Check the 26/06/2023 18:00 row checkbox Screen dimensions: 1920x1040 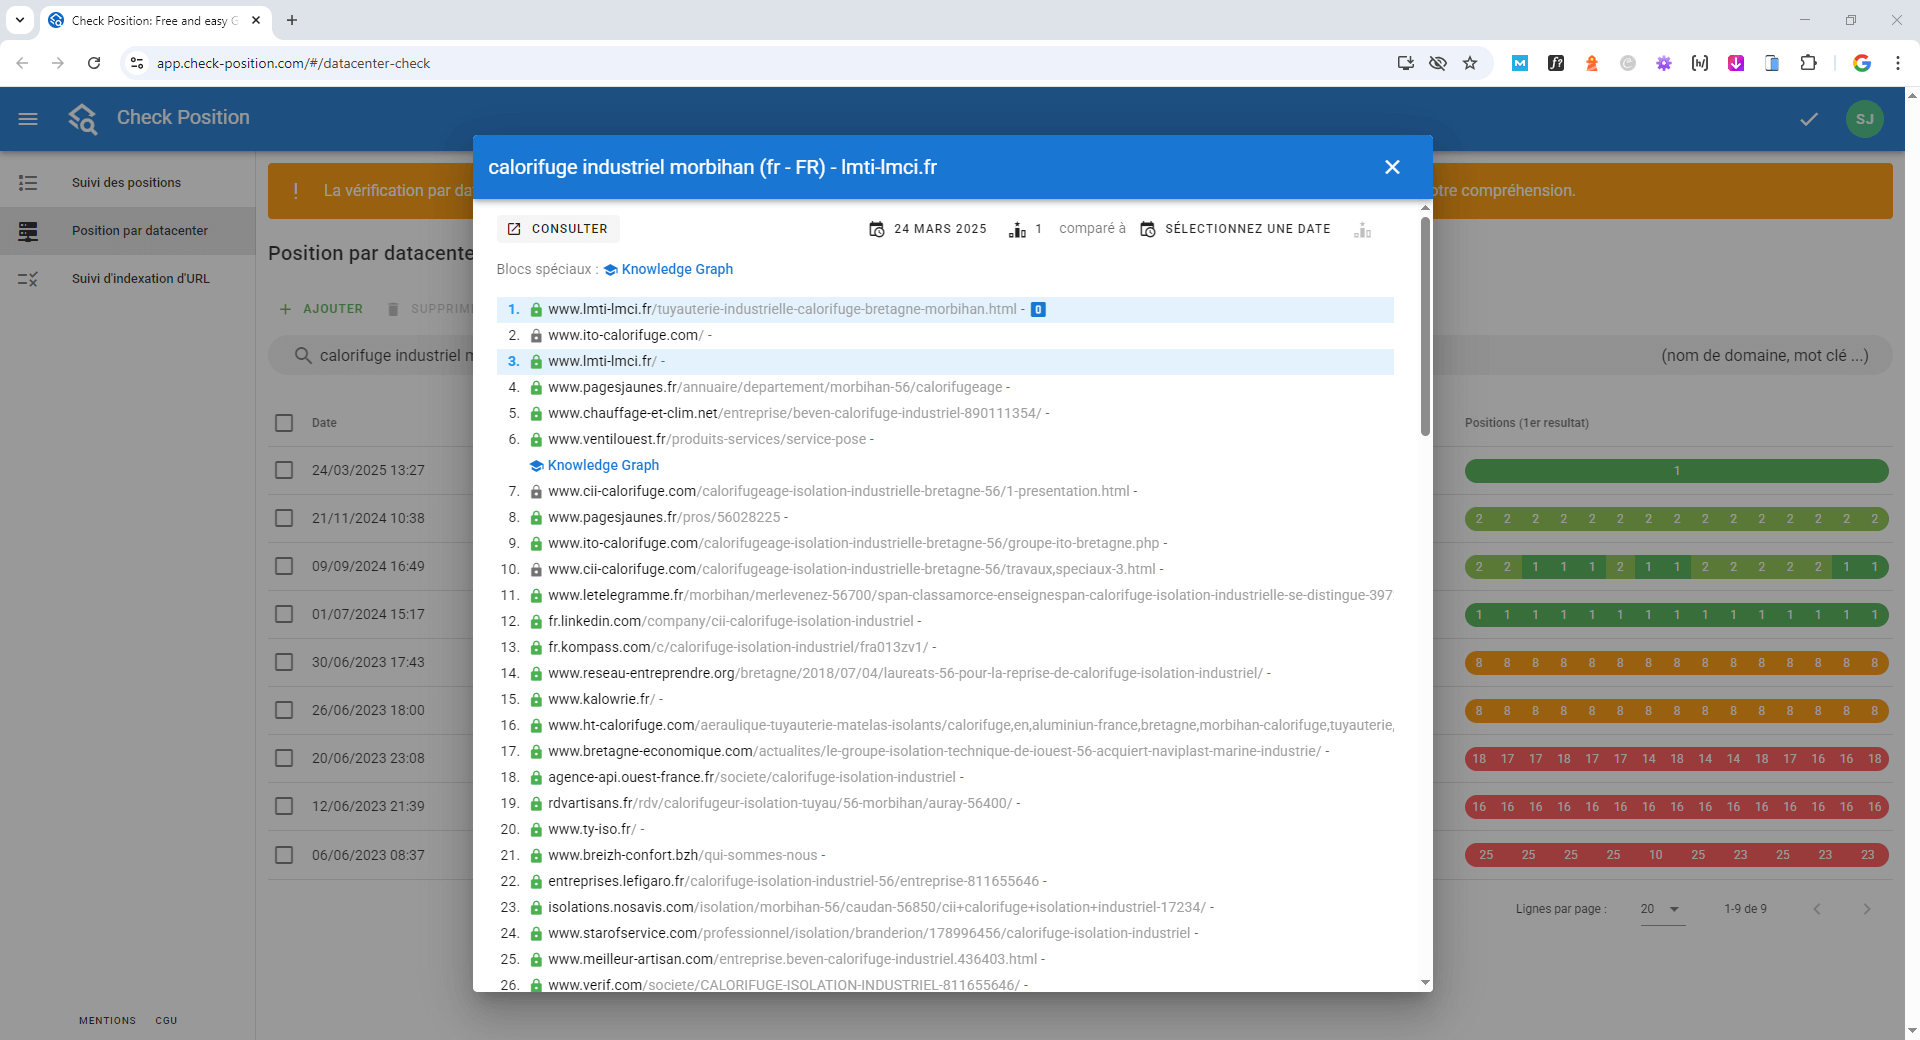click(x=284, y=710)
